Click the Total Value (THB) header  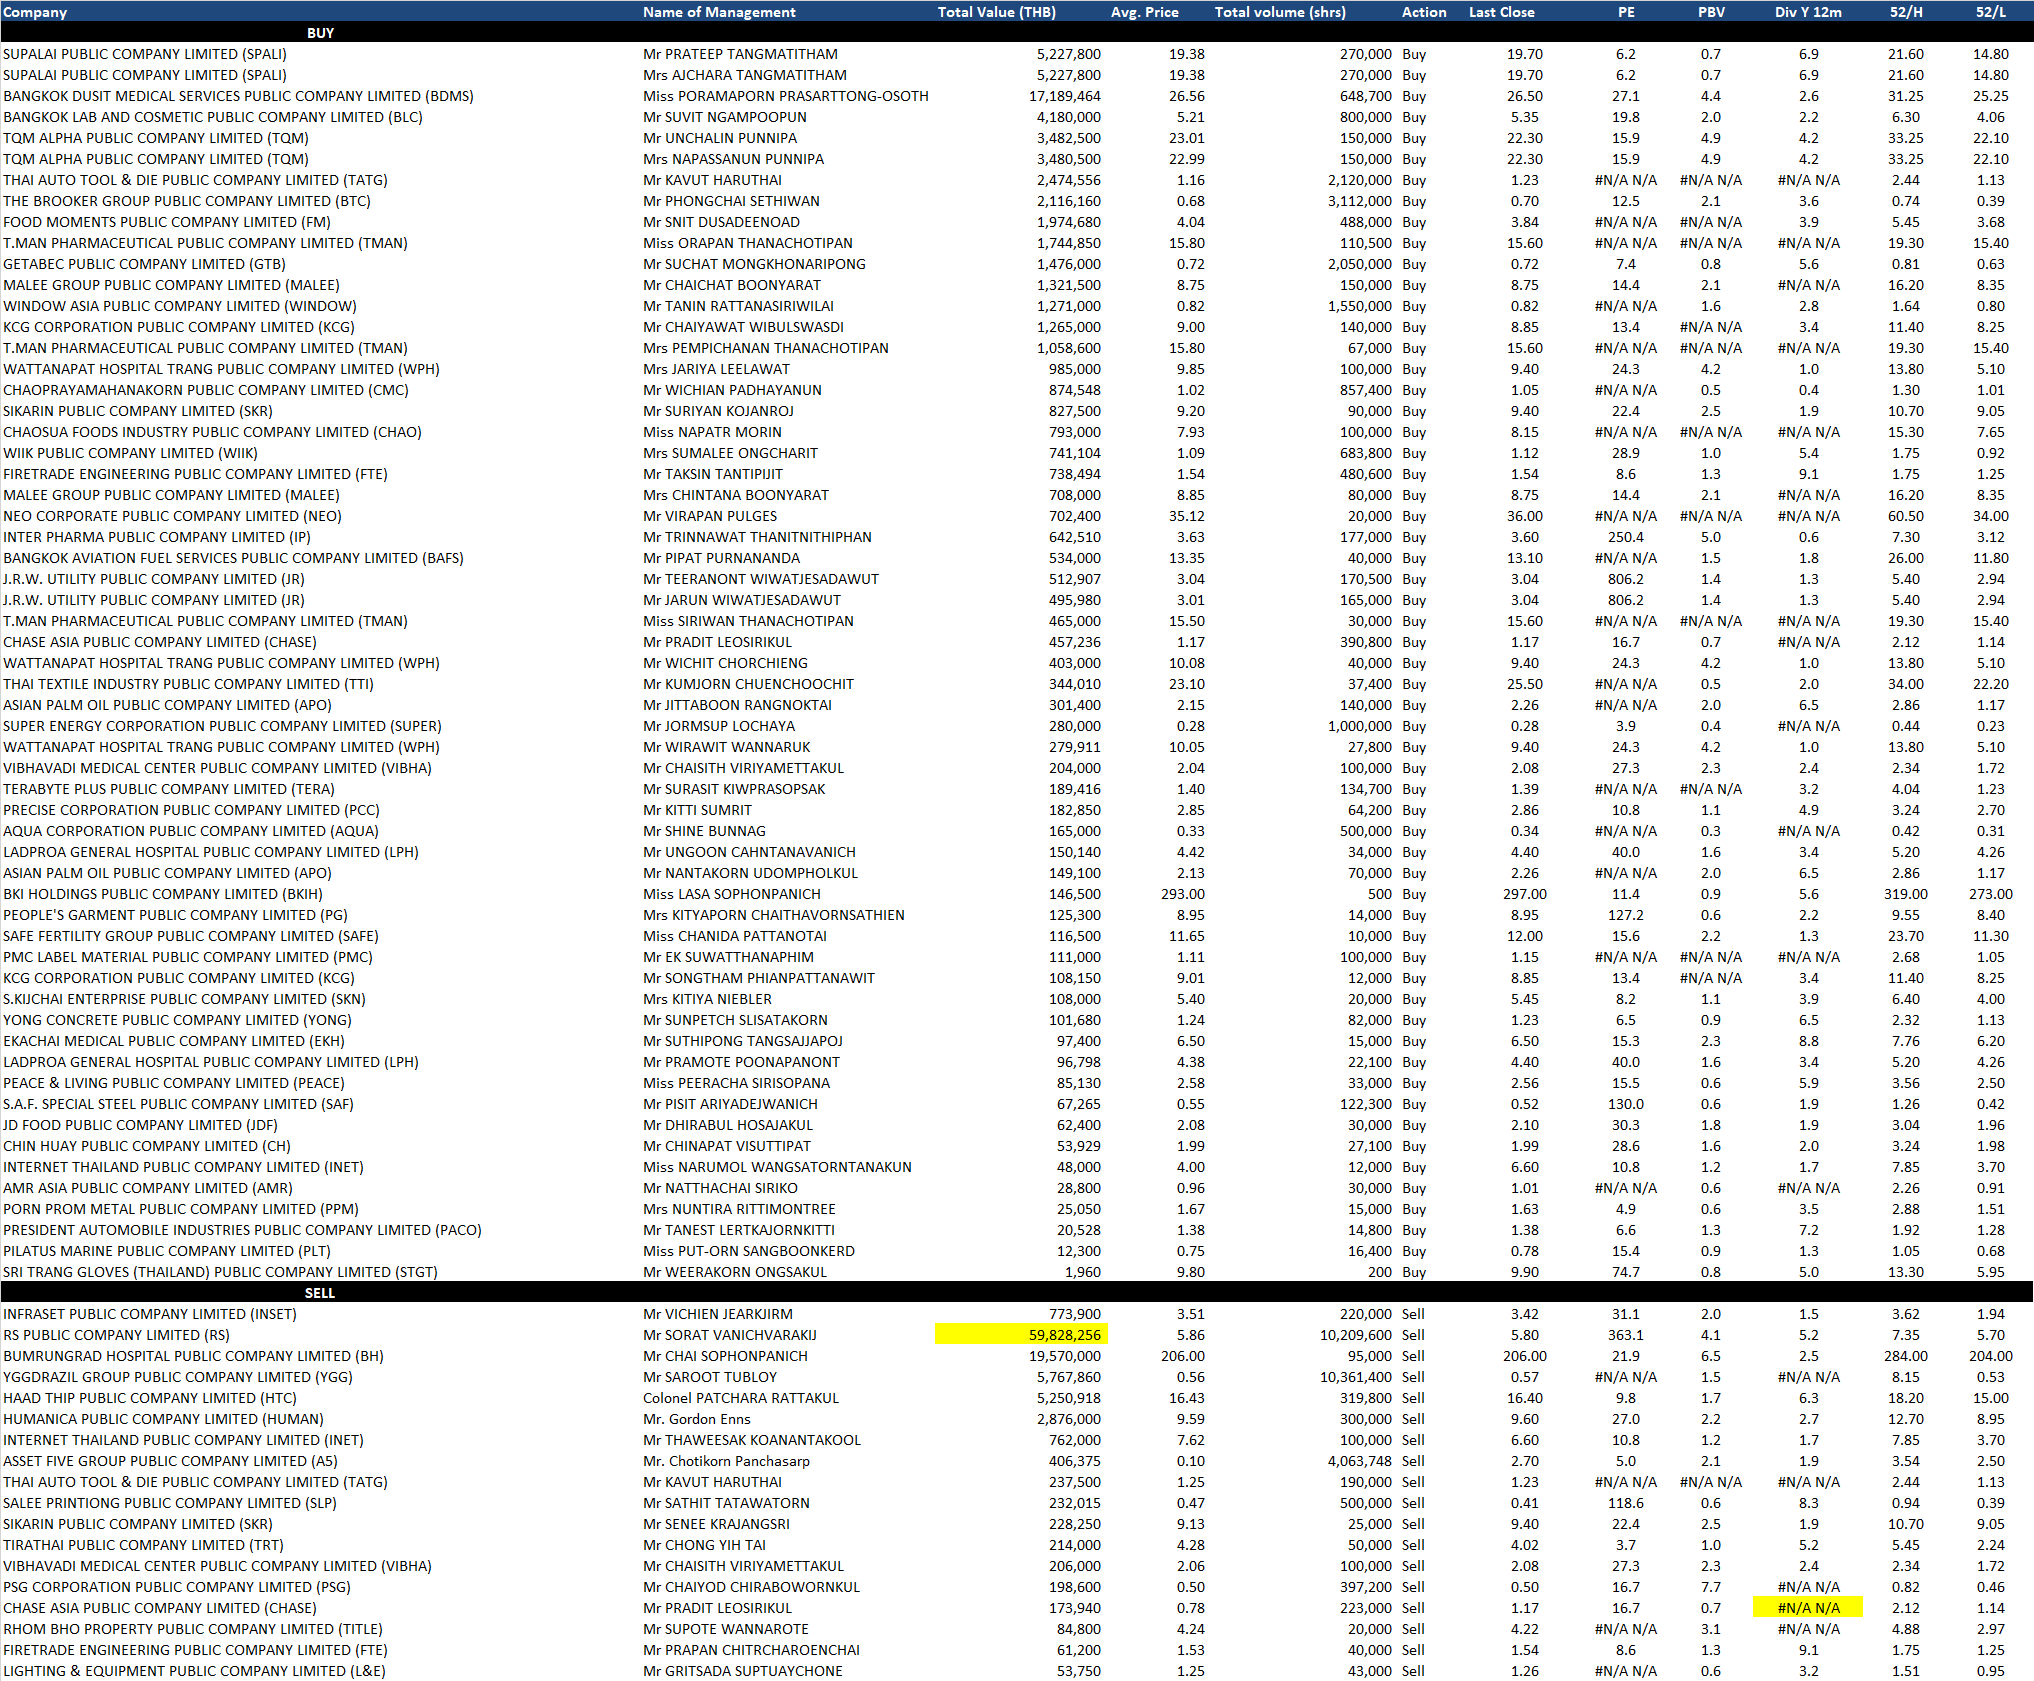[x=996, y=12]
